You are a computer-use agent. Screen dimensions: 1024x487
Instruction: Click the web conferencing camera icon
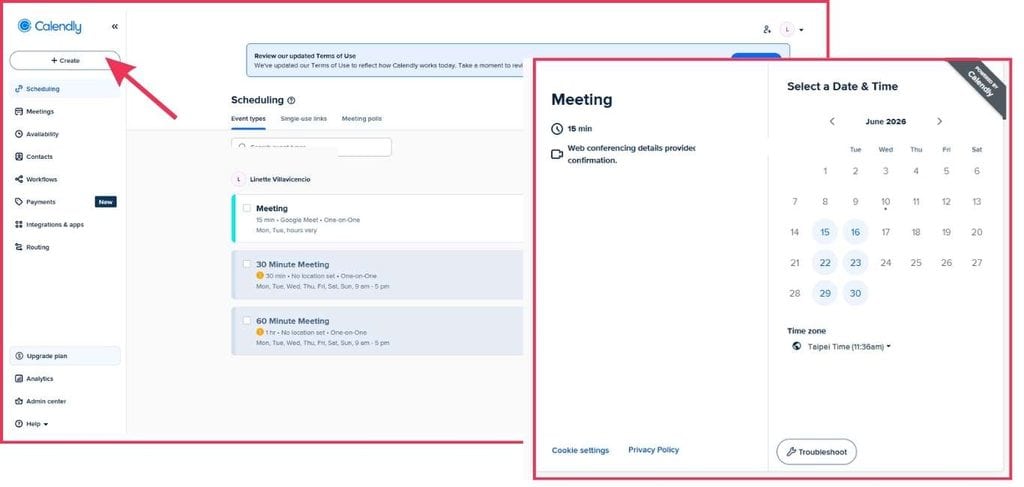pyautogui.click(x=557, y=154)
